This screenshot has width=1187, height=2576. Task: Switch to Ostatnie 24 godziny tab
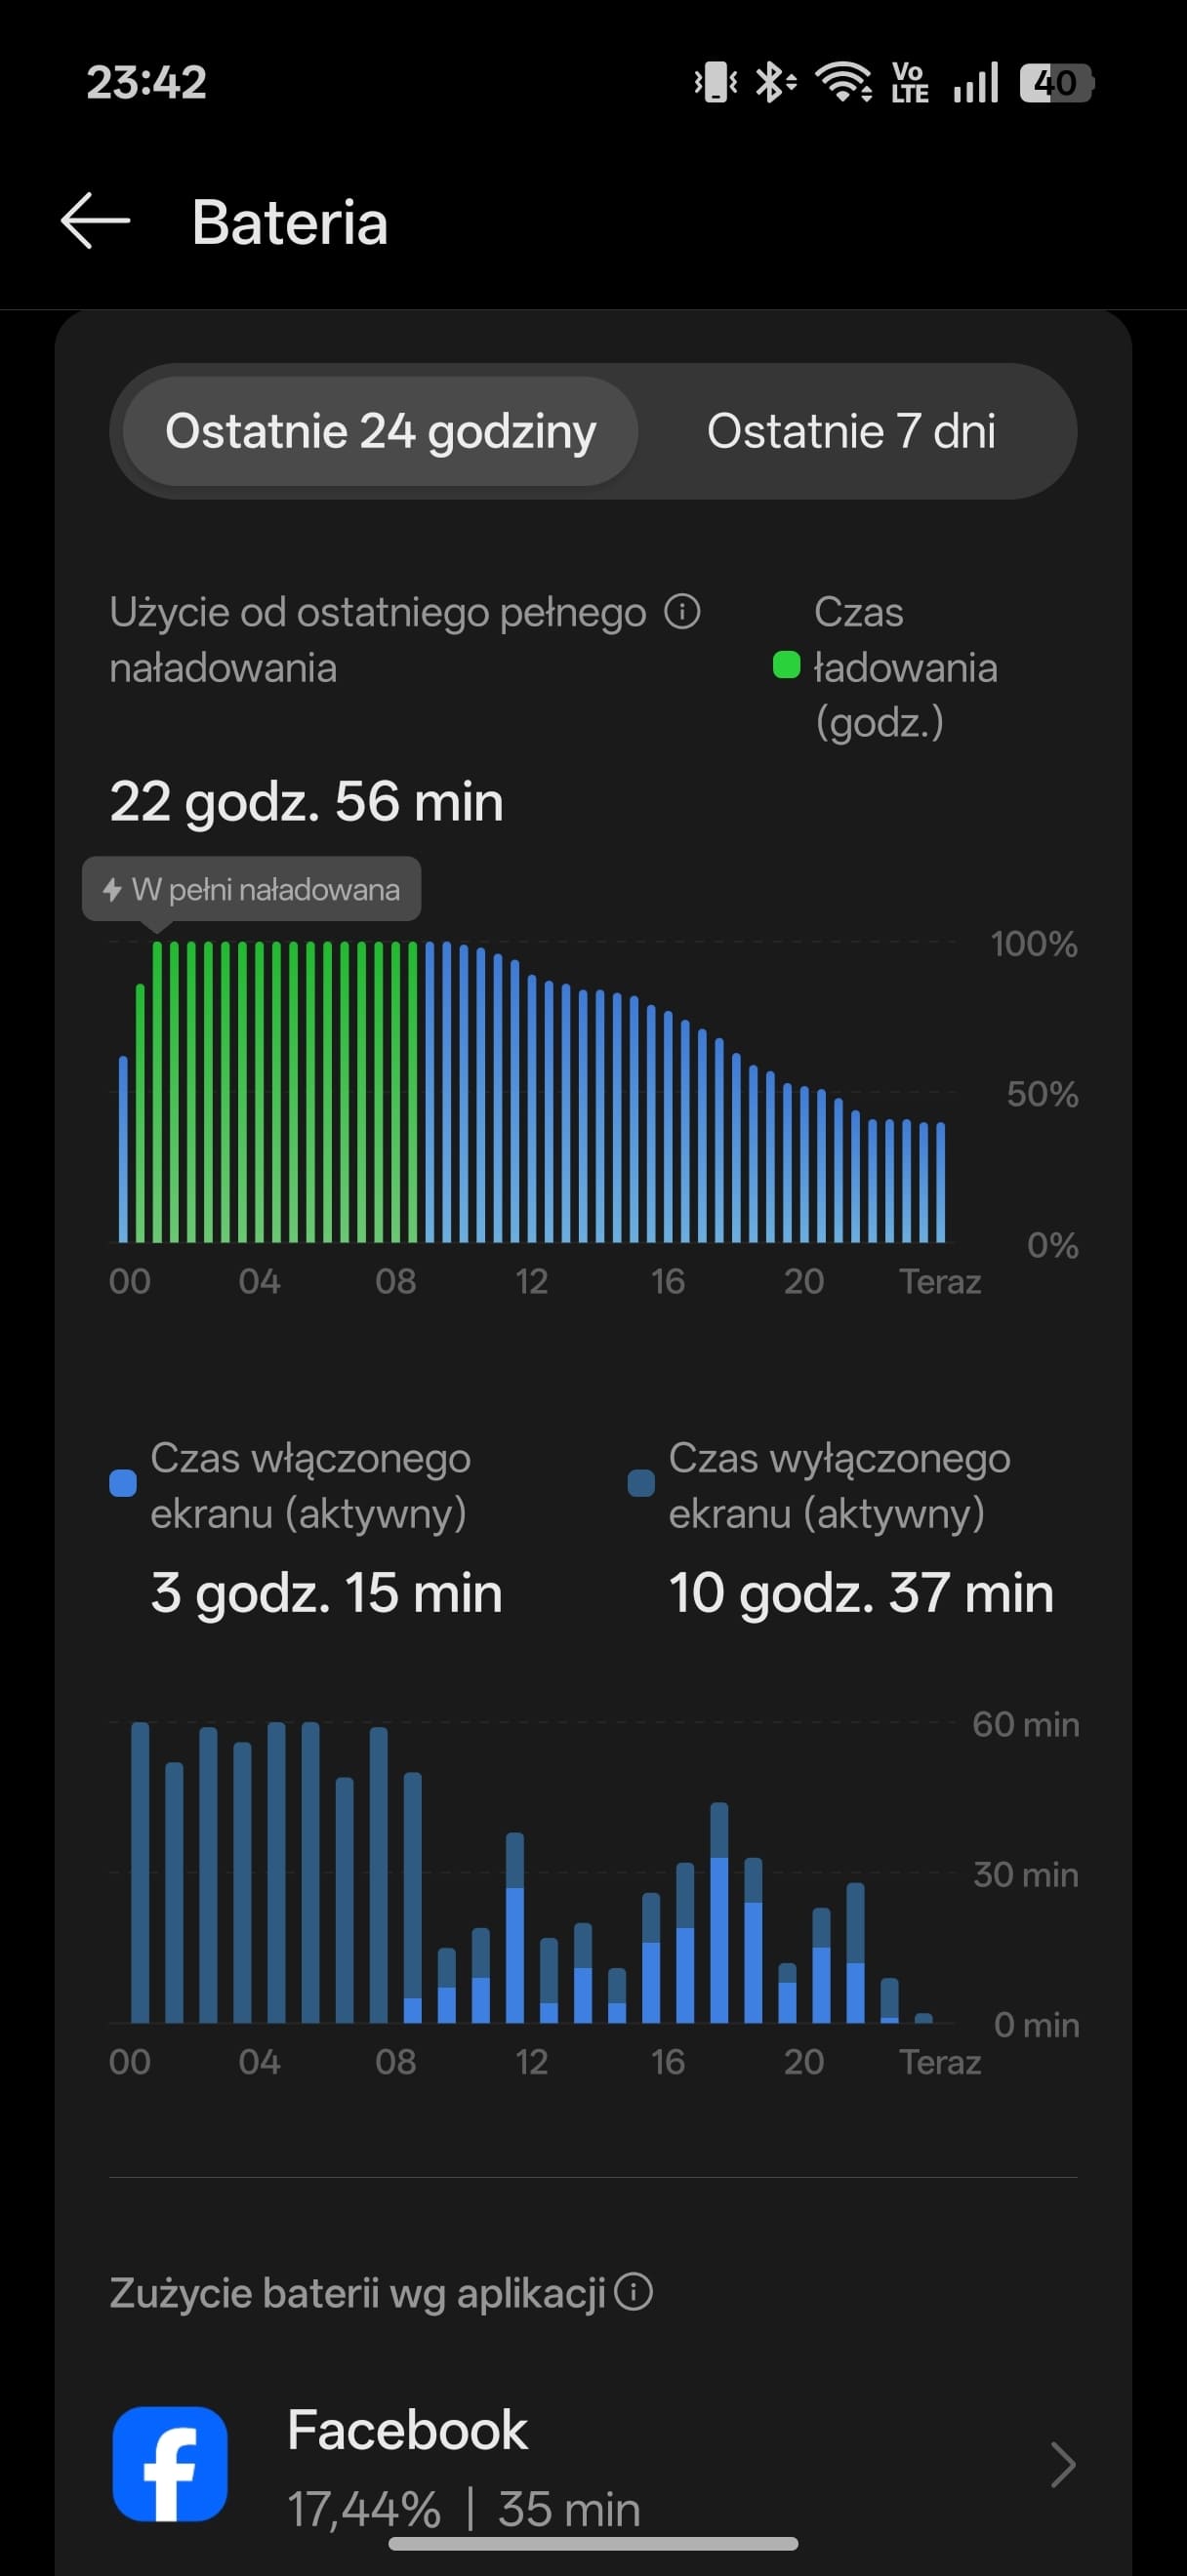(x=380, y=432)
